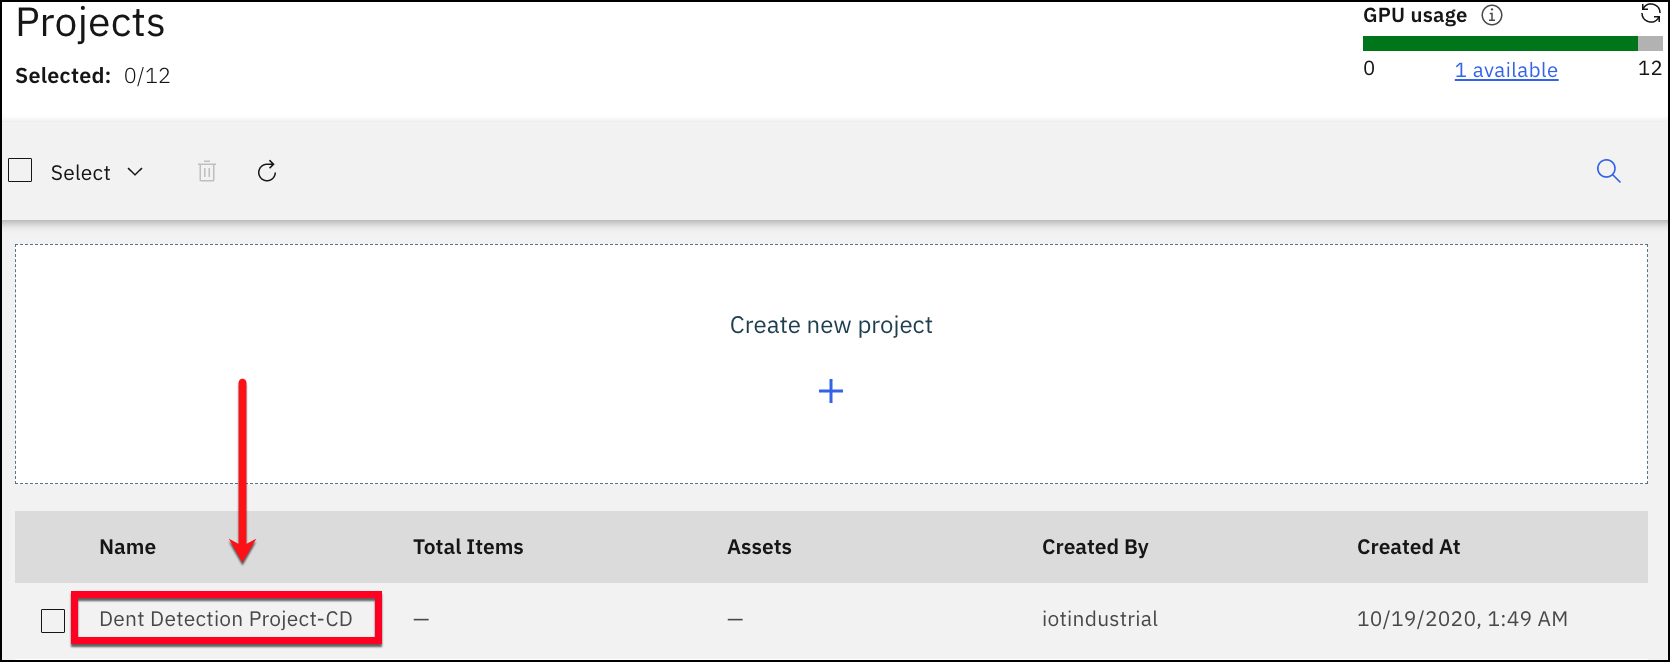This screenshot has height=662, width=1670.
Task: Click Create new project text
Action: (831, 325)
